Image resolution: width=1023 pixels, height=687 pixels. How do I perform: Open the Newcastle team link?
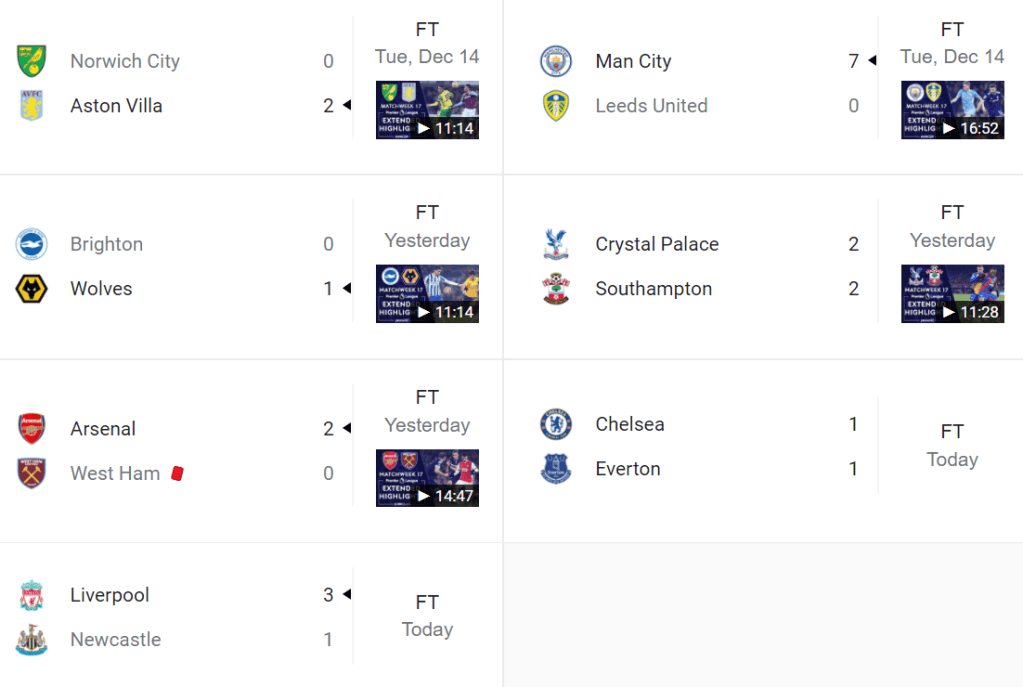(115, 640)
